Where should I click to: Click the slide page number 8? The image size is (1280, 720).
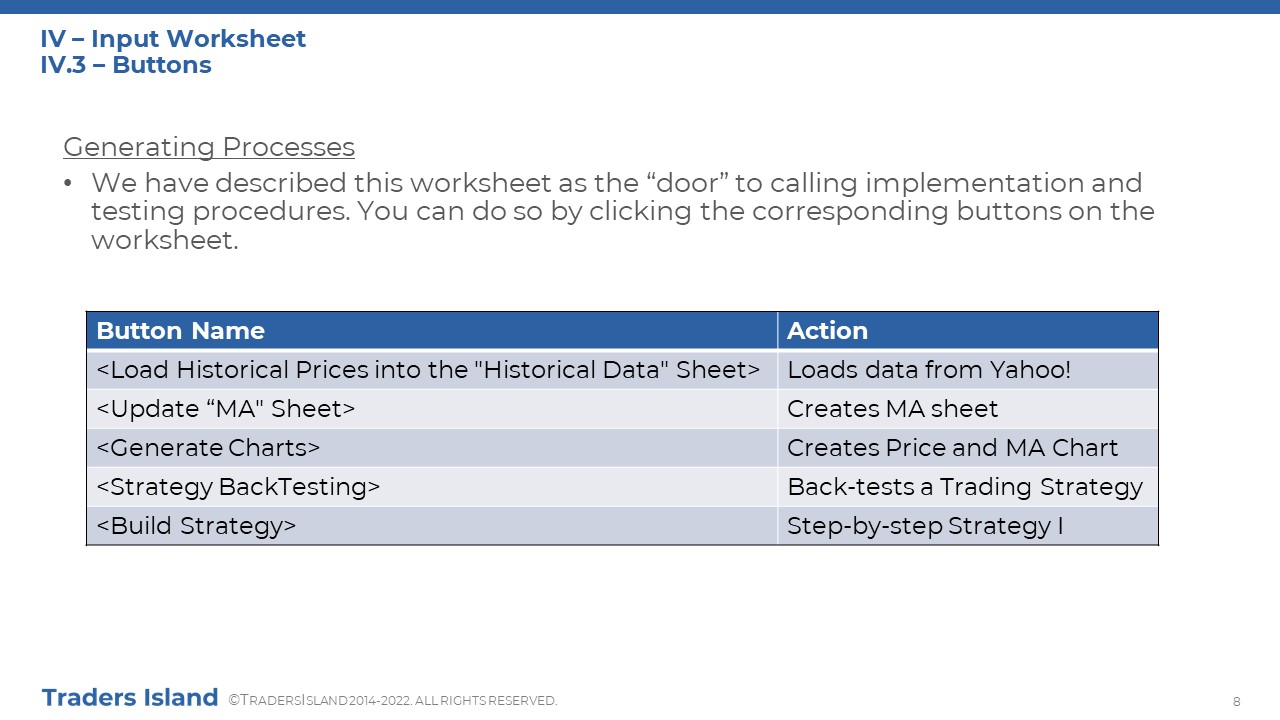tap(1237, 701)
